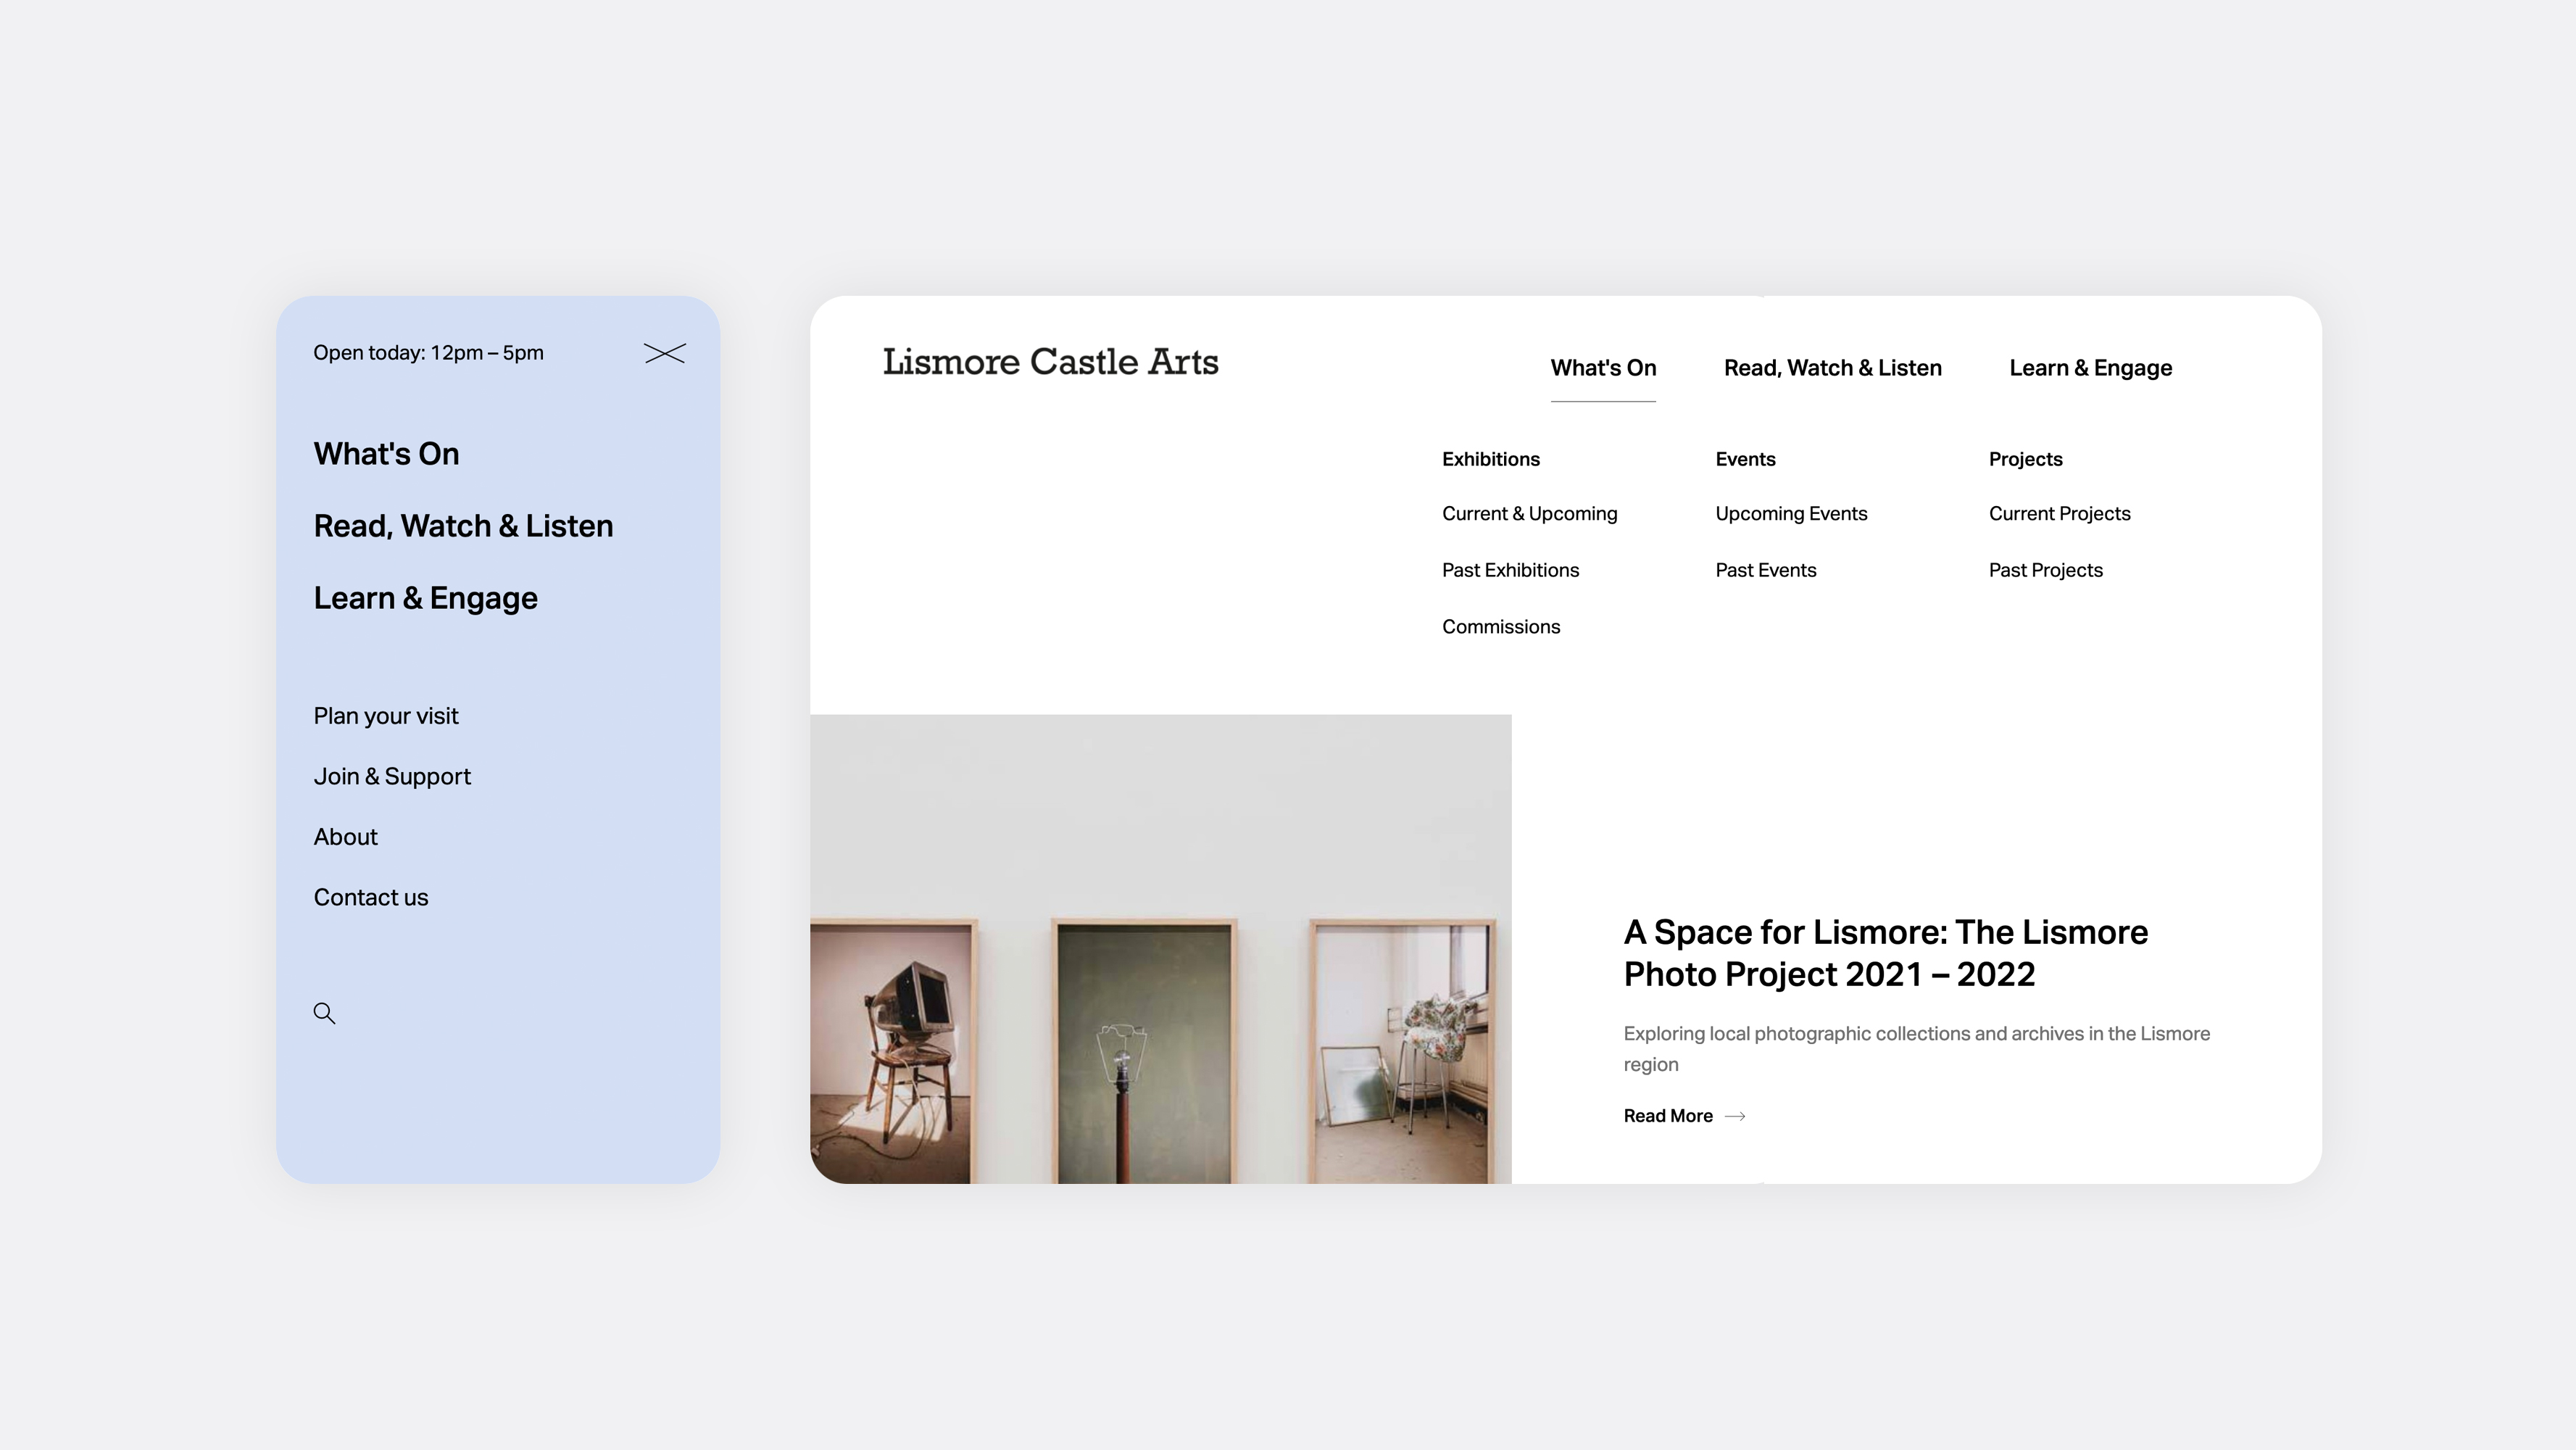Open Upcoming Events link
2576x1450 pixels.
(1791, 514)
